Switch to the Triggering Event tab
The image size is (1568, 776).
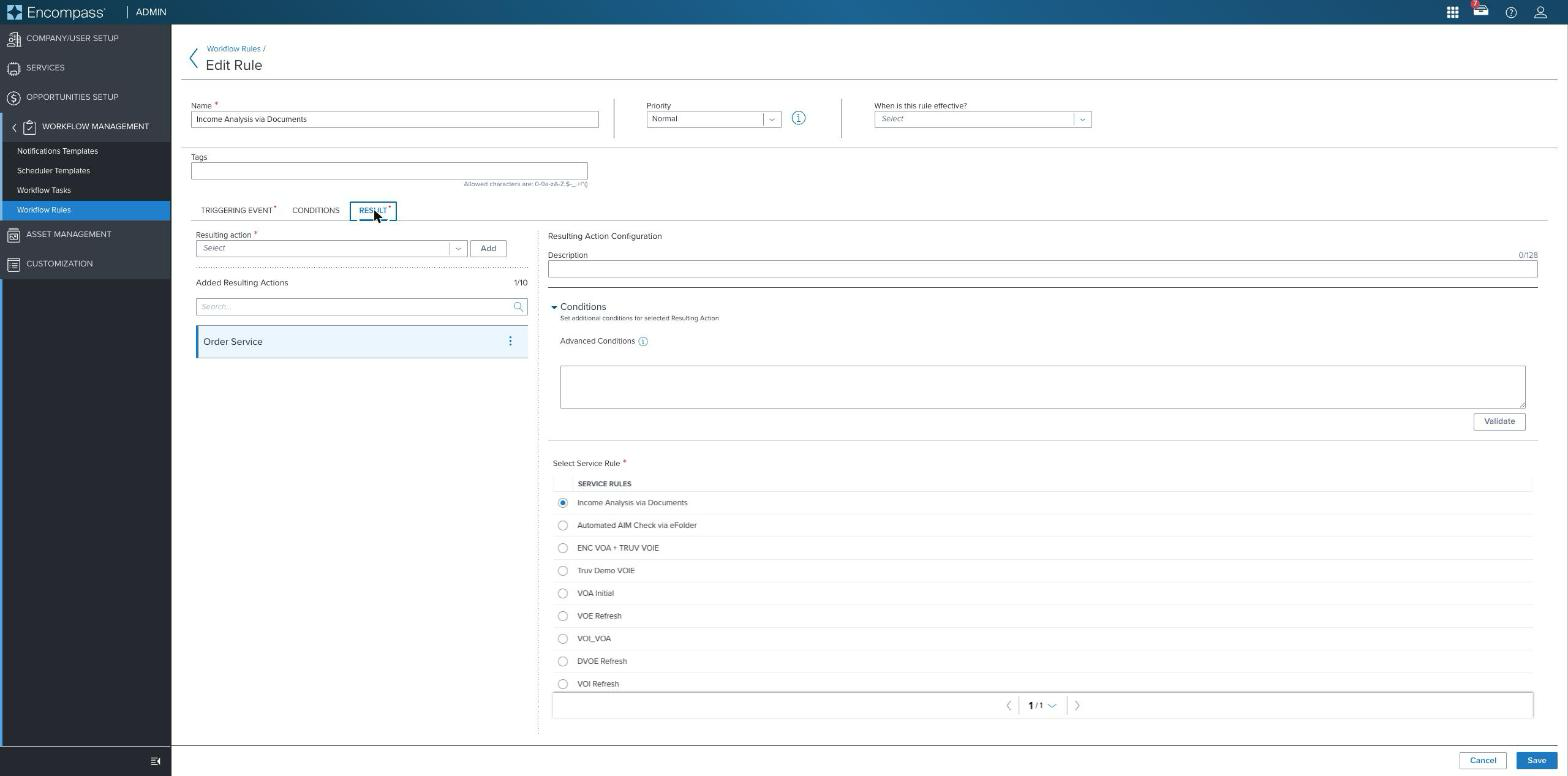pyautogui.click(x=237, y=210)
